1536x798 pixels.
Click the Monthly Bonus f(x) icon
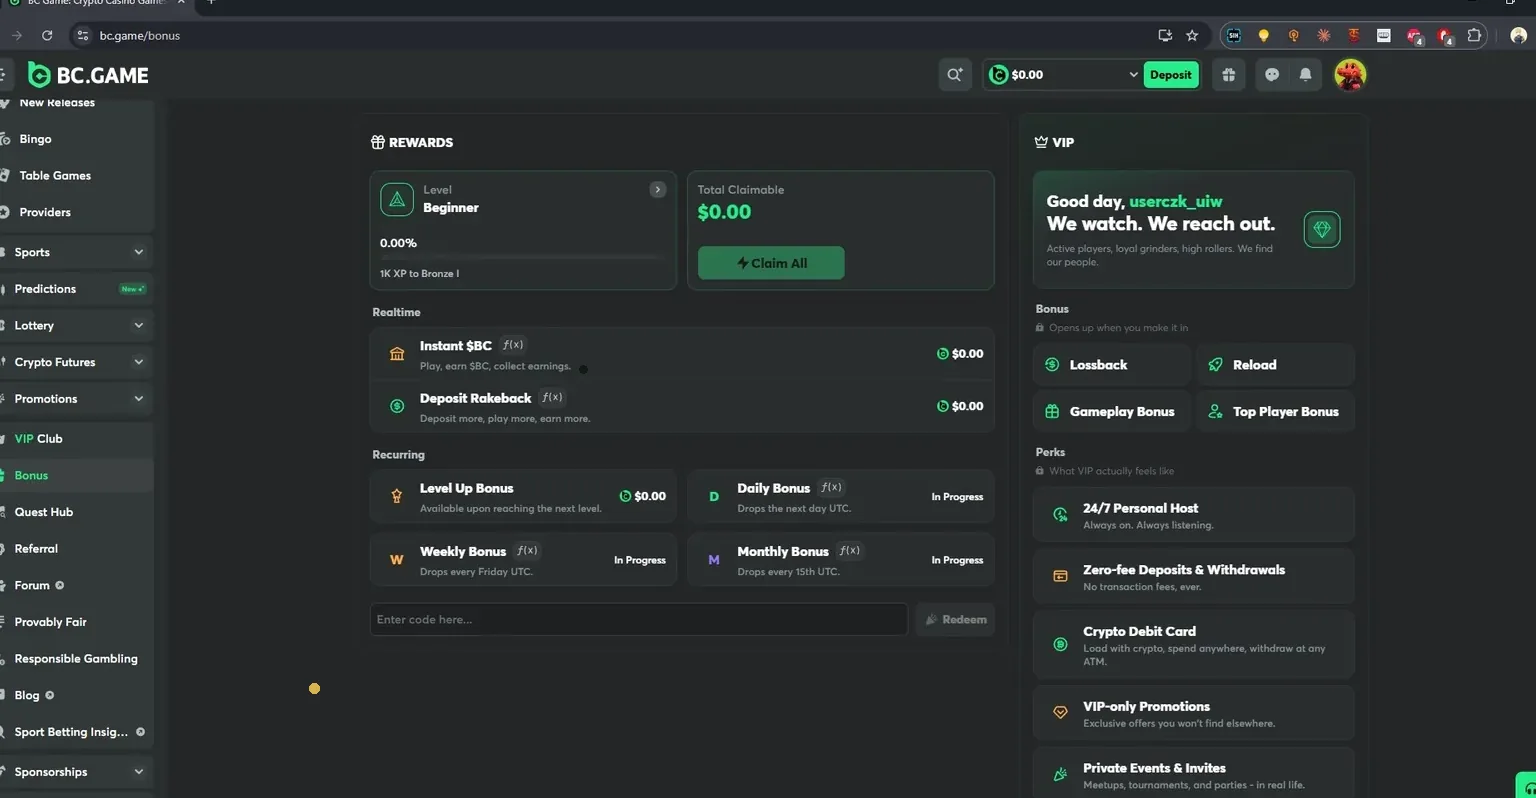(x=850, y=551)
